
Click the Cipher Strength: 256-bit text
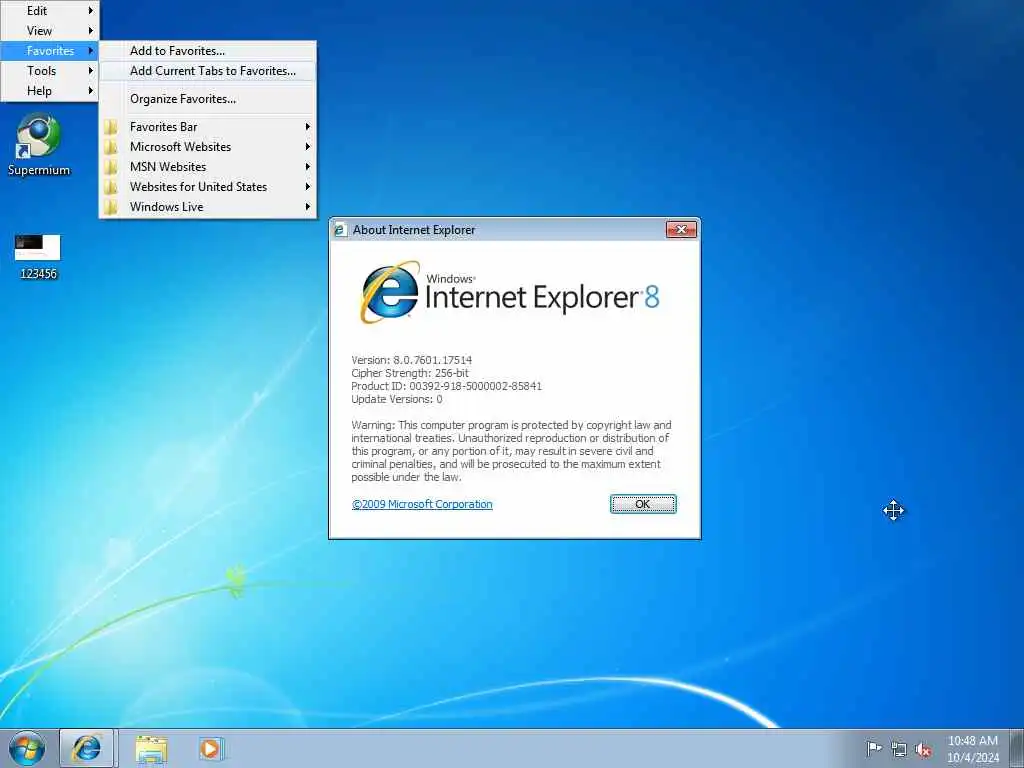[410, 373]
